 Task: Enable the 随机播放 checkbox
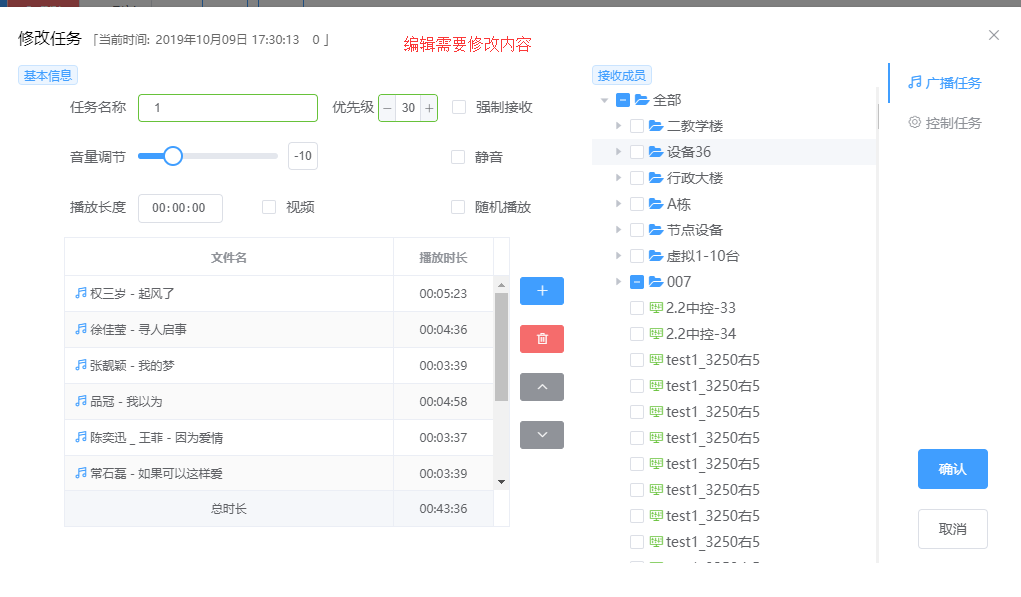pyautogui.click(x=459, y=207)
